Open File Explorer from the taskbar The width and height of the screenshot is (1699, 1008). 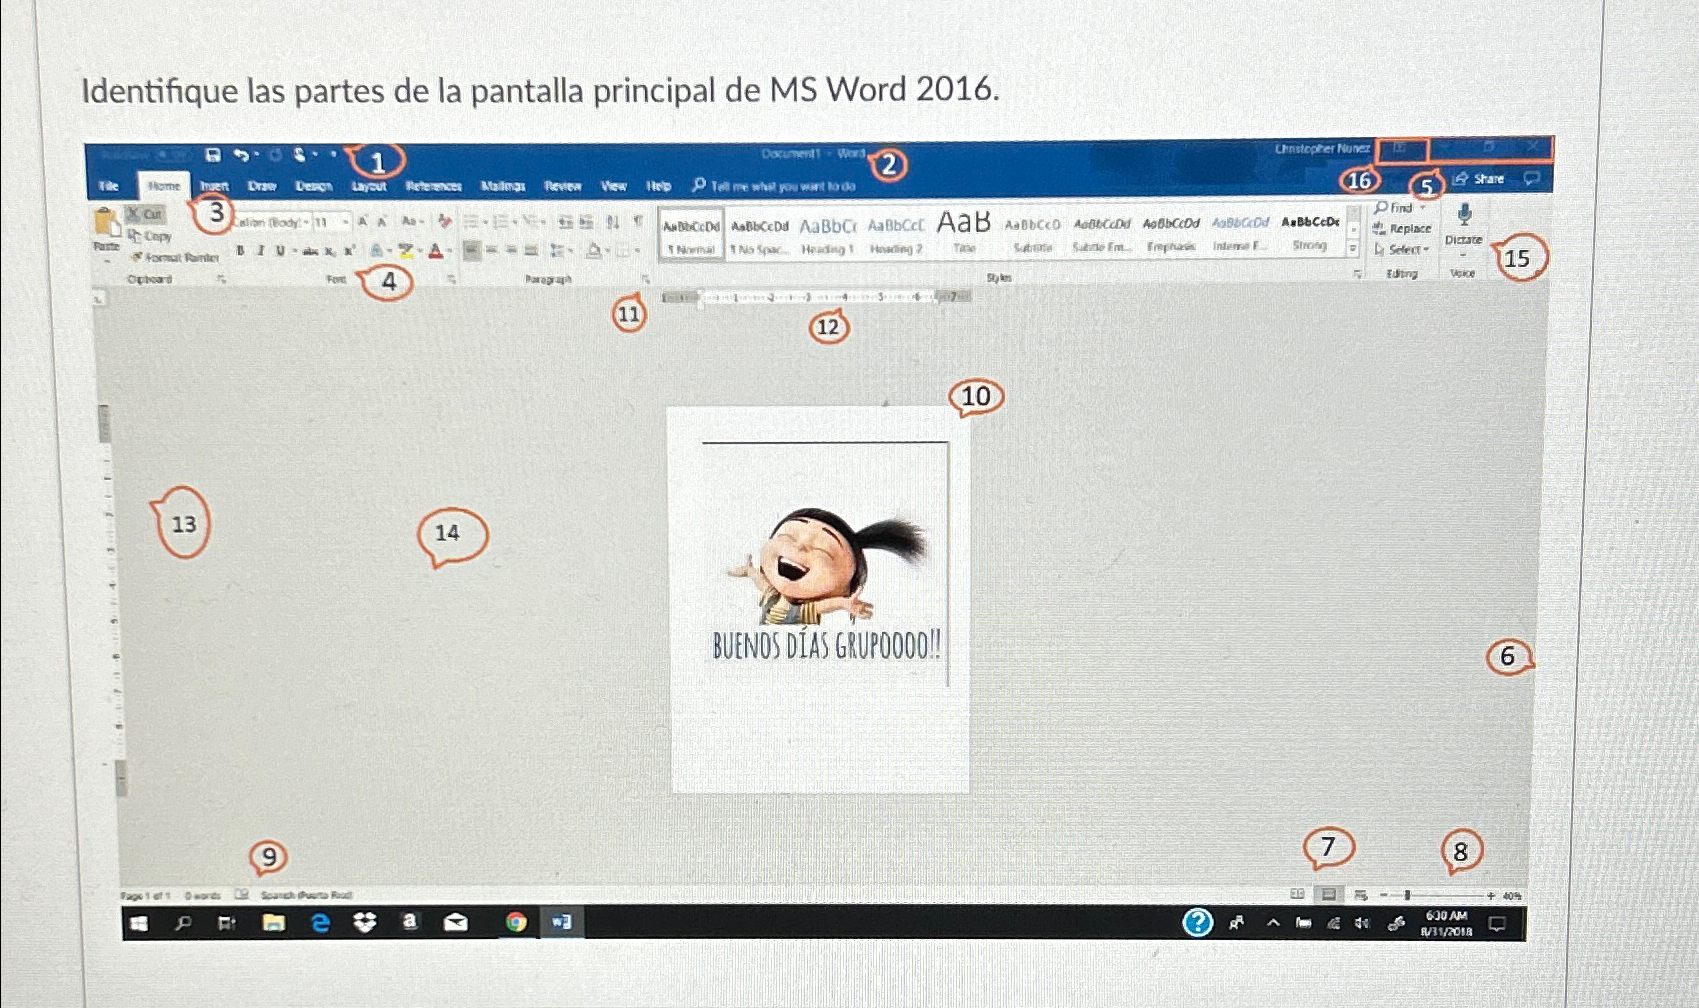pyautogui.click(x=273, y=923)
